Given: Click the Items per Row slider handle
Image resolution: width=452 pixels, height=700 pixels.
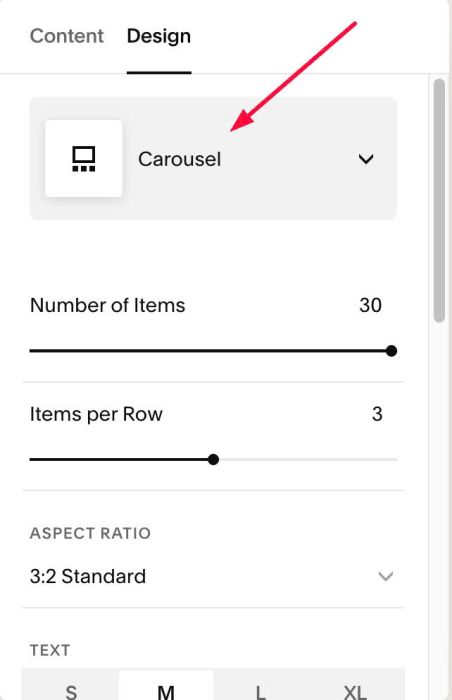Looking at the screenshot, I should [x=213, y=459].
